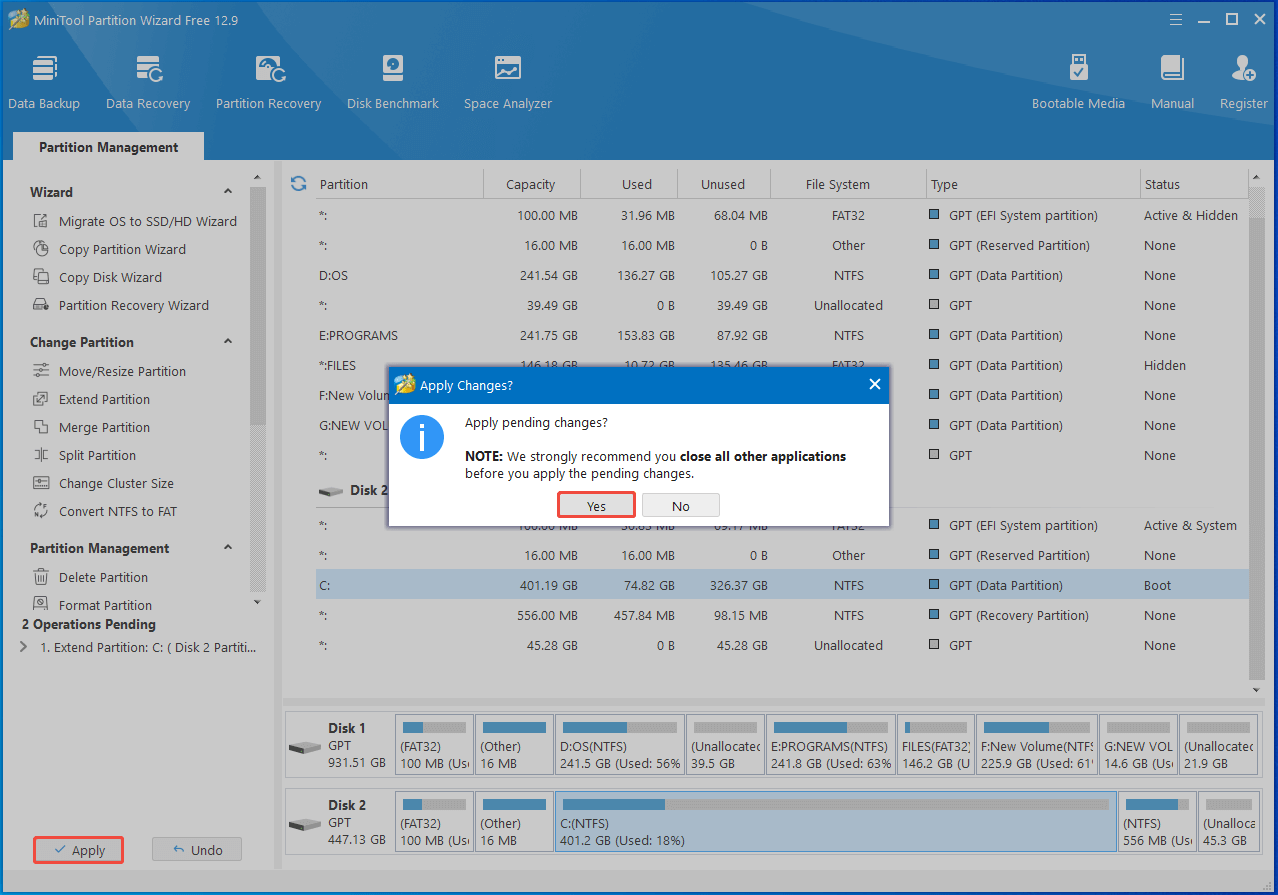Click No in the Apply Changes dialog

pyautogui.click(x=681, y=506)
